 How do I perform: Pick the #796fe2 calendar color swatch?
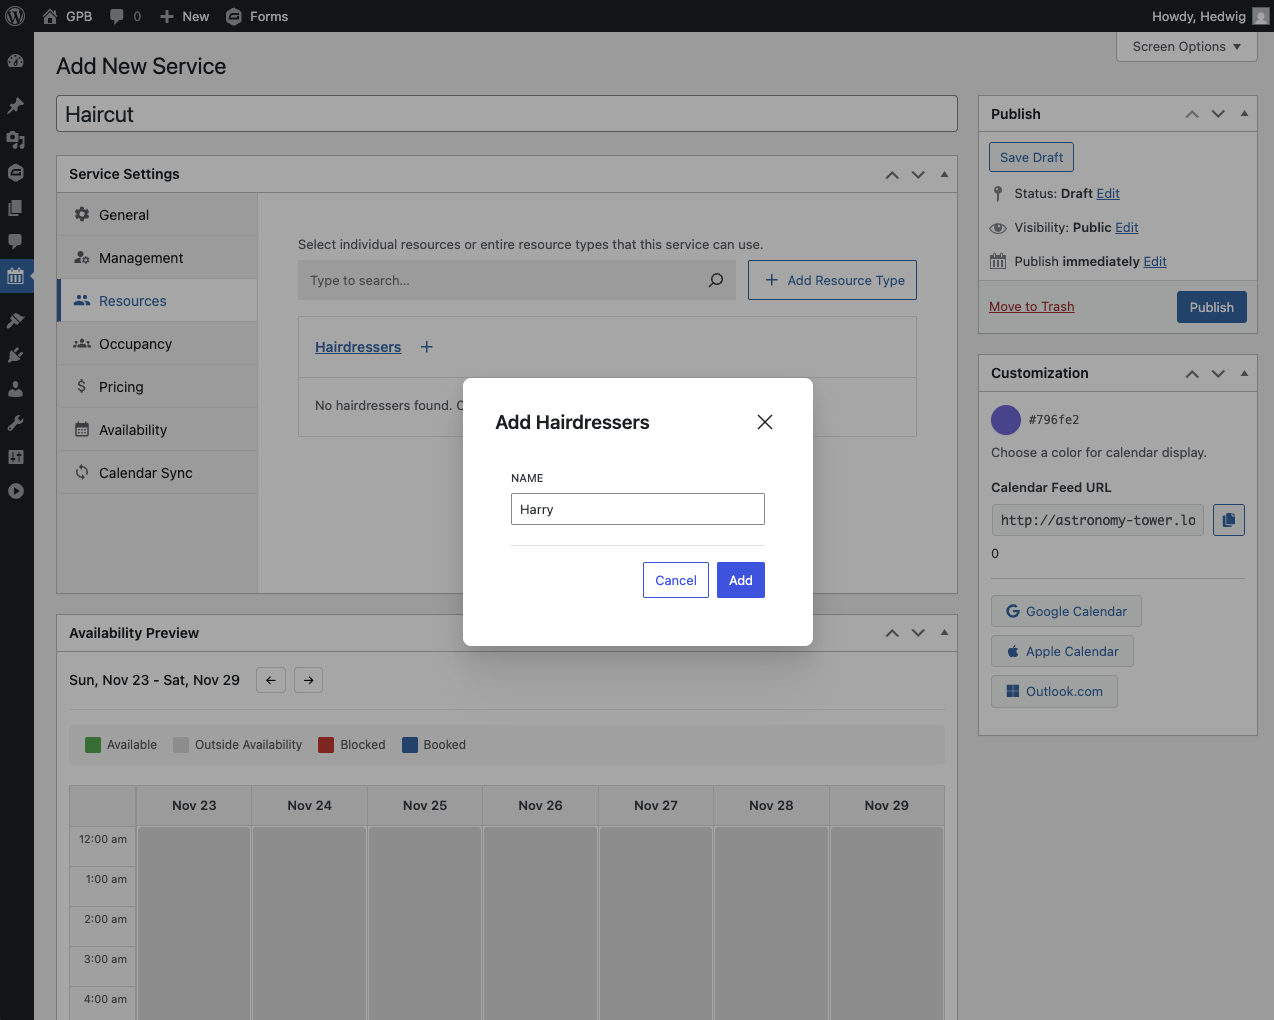click(1005, 420)
